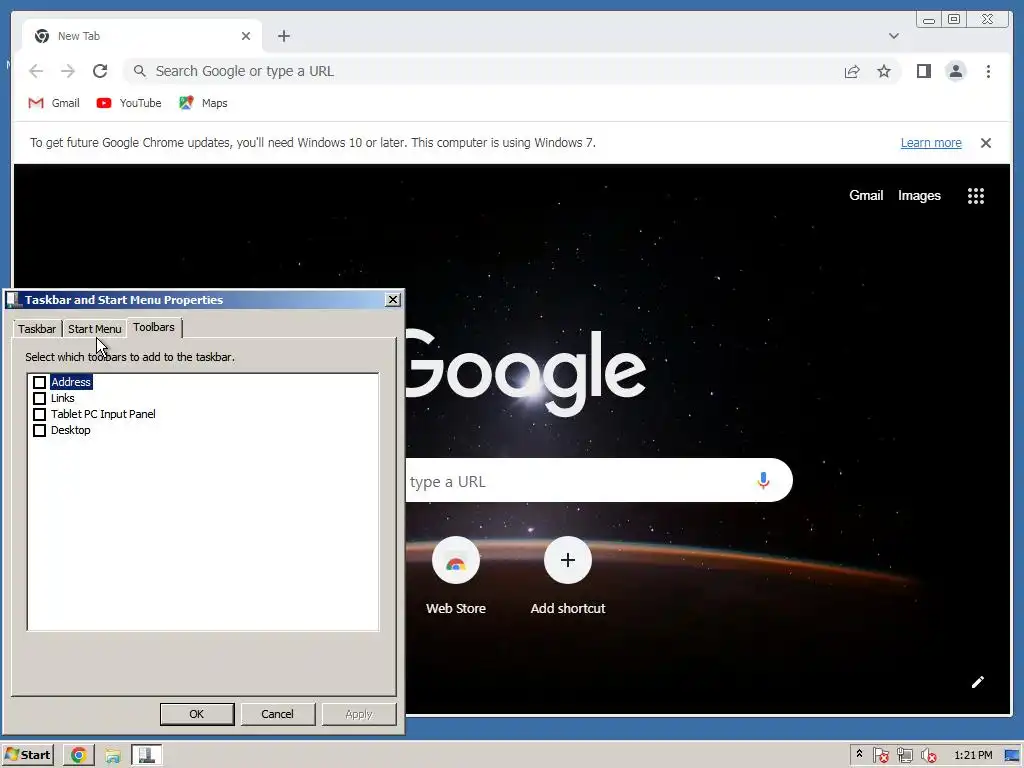Open the Windows Start menu
The image size is (1024, 768).
(x=28, y=755)
